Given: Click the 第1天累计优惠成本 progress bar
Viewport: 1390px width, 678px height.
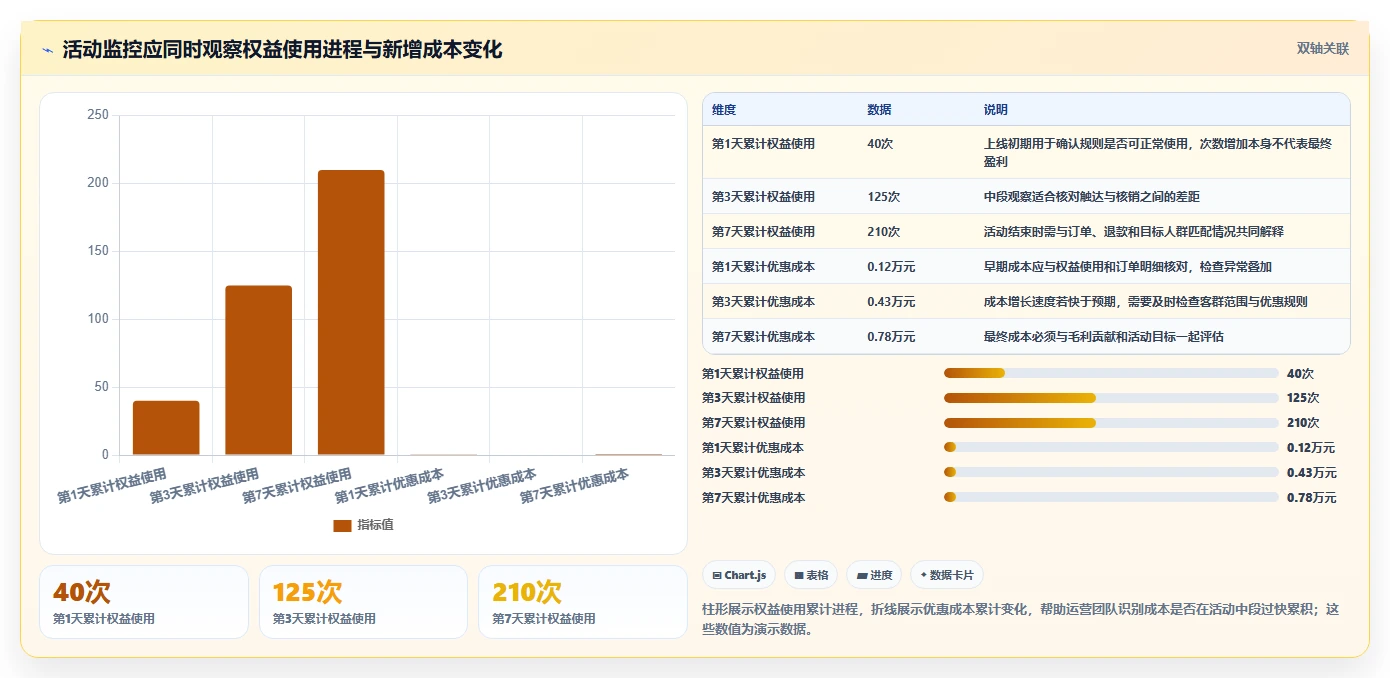Looking at the screenshot, I should [1111, 448].
